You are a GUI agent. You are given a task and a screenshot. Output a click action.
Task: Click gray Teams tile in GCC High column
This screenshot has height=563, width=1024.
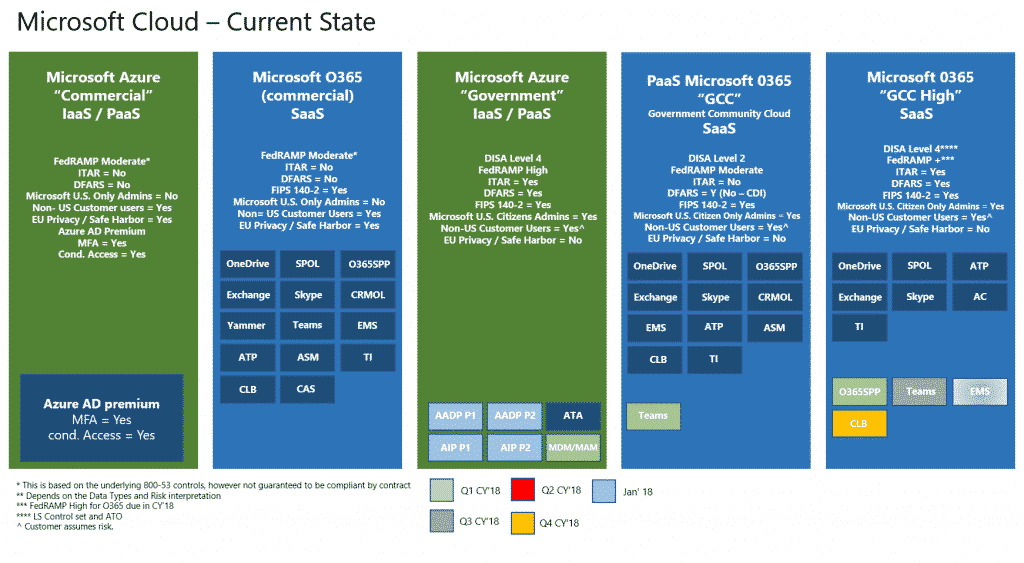(920, 392)
